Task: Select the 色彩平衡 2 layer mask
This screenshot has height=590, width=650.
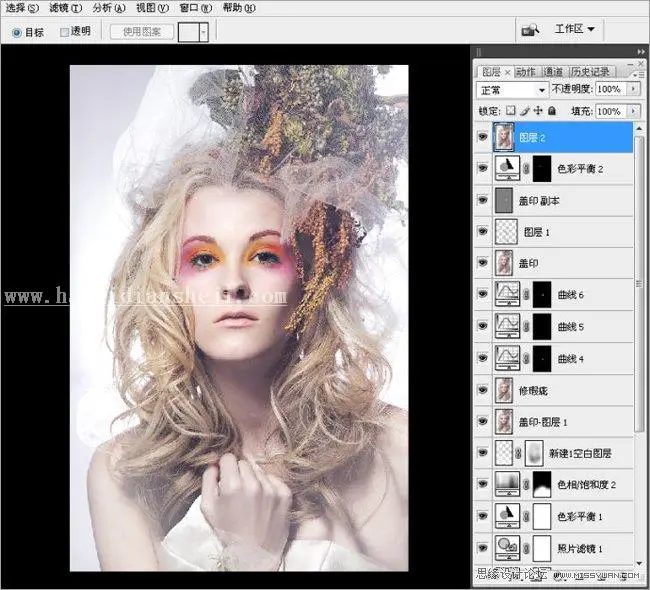Action: 542,169
